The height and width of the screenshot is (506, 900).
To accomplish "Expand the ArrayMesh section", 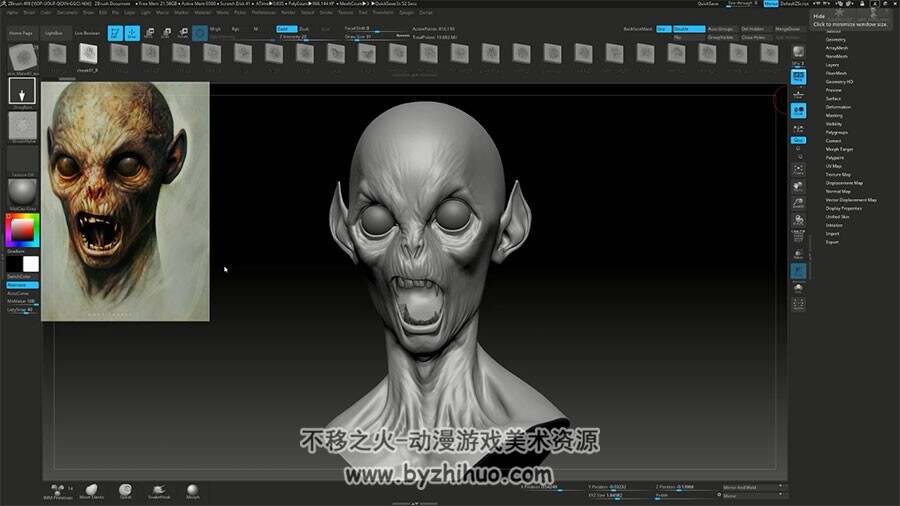I will click(x=837, y=48).
